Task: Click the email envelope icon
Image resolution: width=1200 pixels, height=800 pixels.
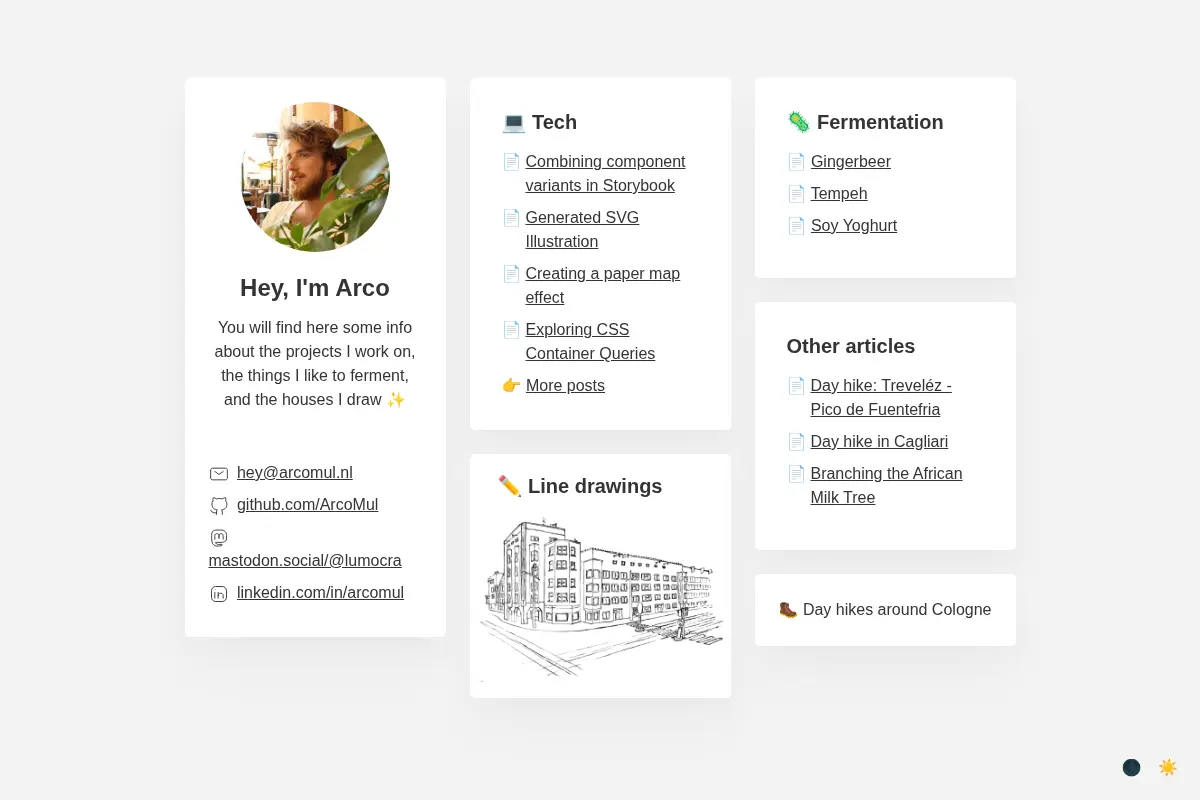Action: (219, 474)
